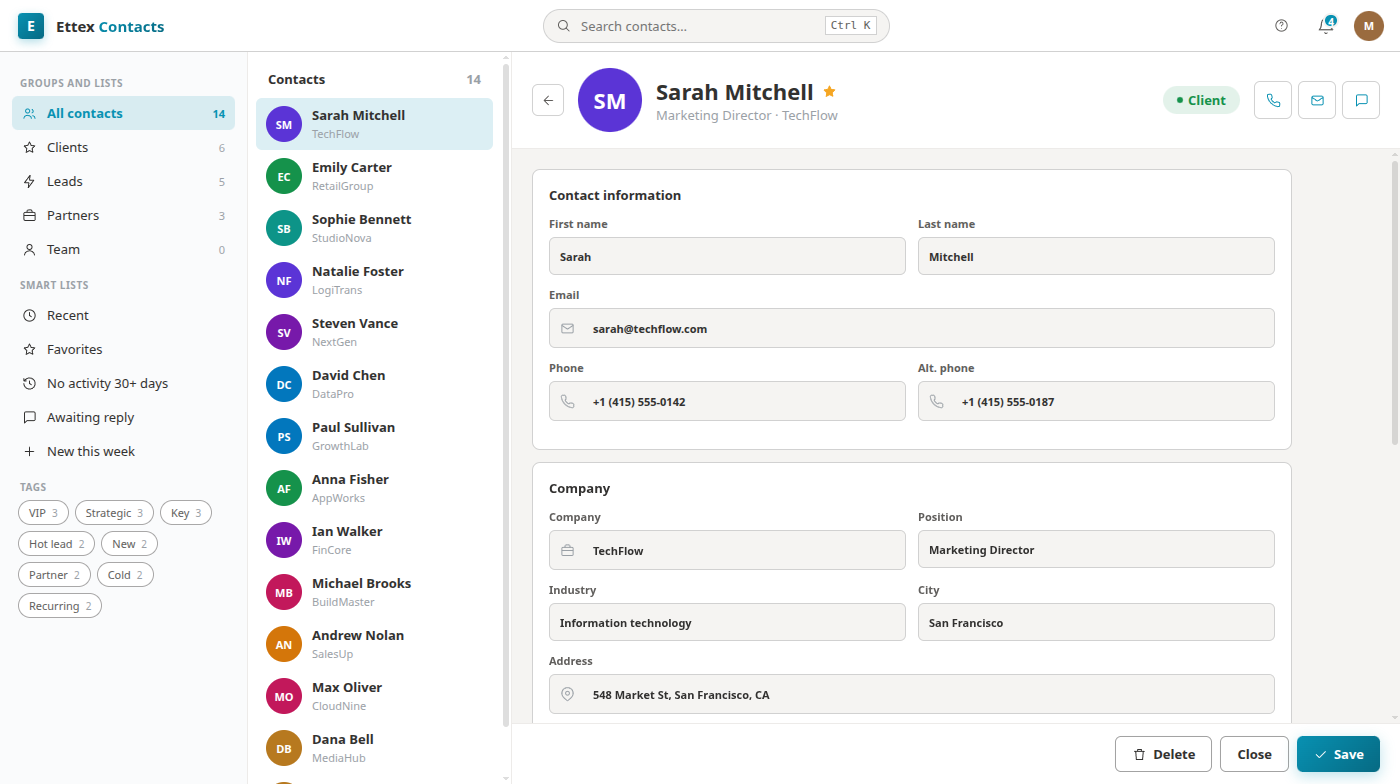
Task: Open chat using the message icon button
Action: tap(1361, 100)
